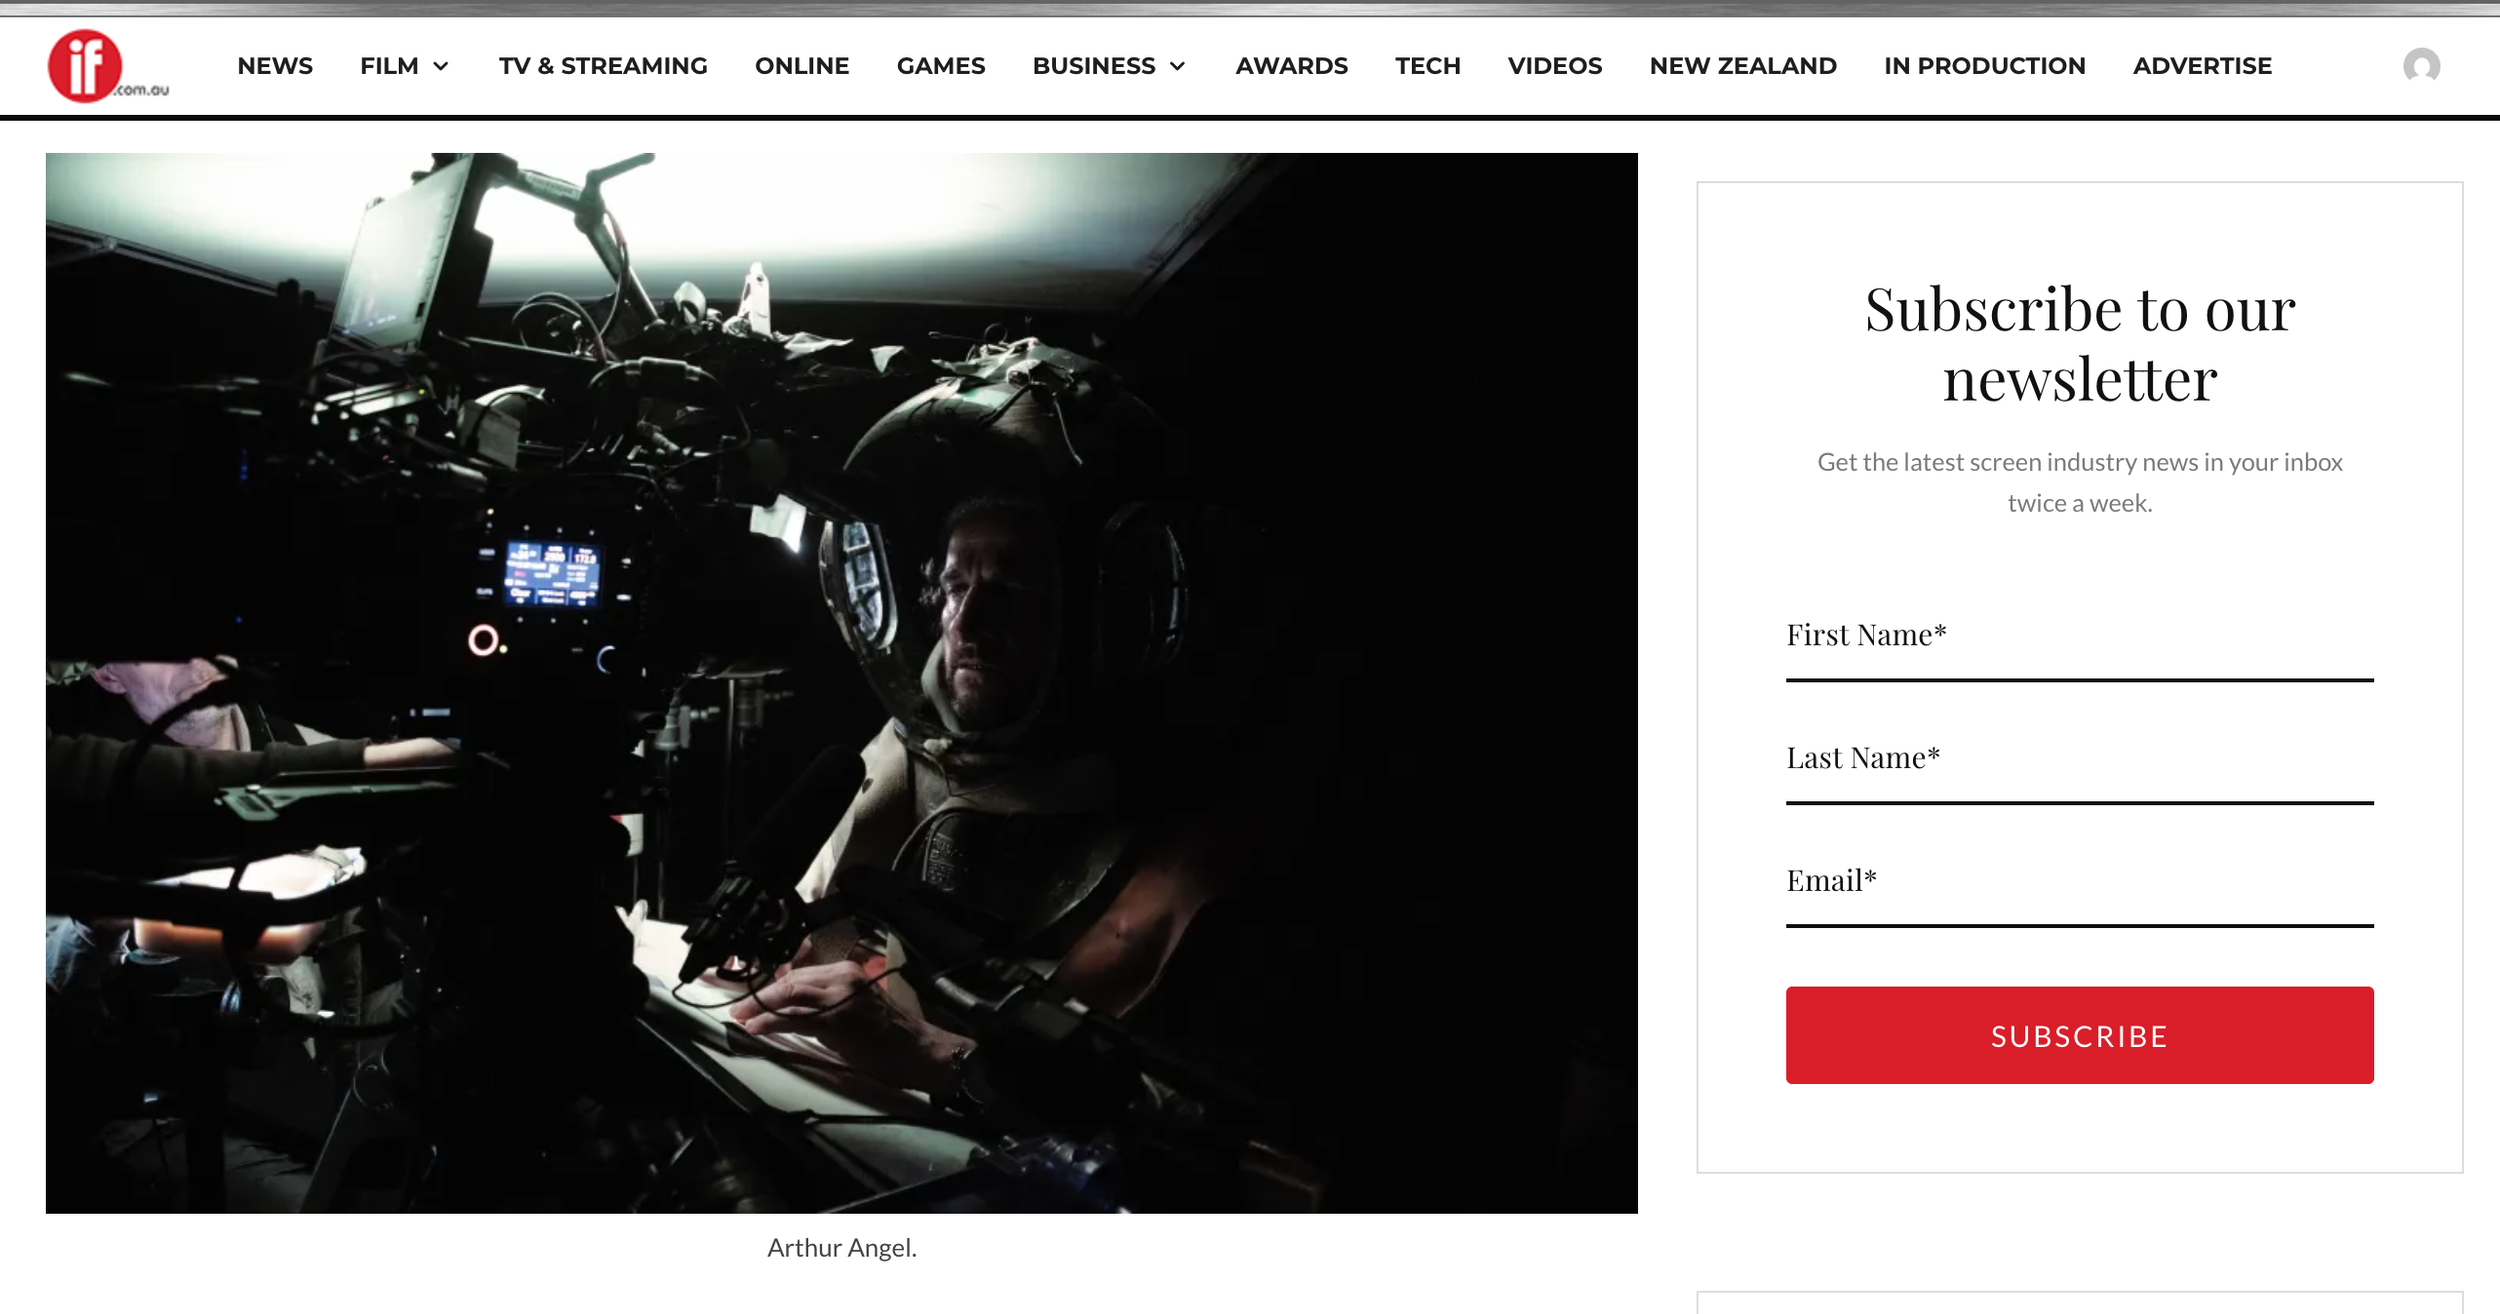Open the IN PRODUCTION page

pos(1984,65)
